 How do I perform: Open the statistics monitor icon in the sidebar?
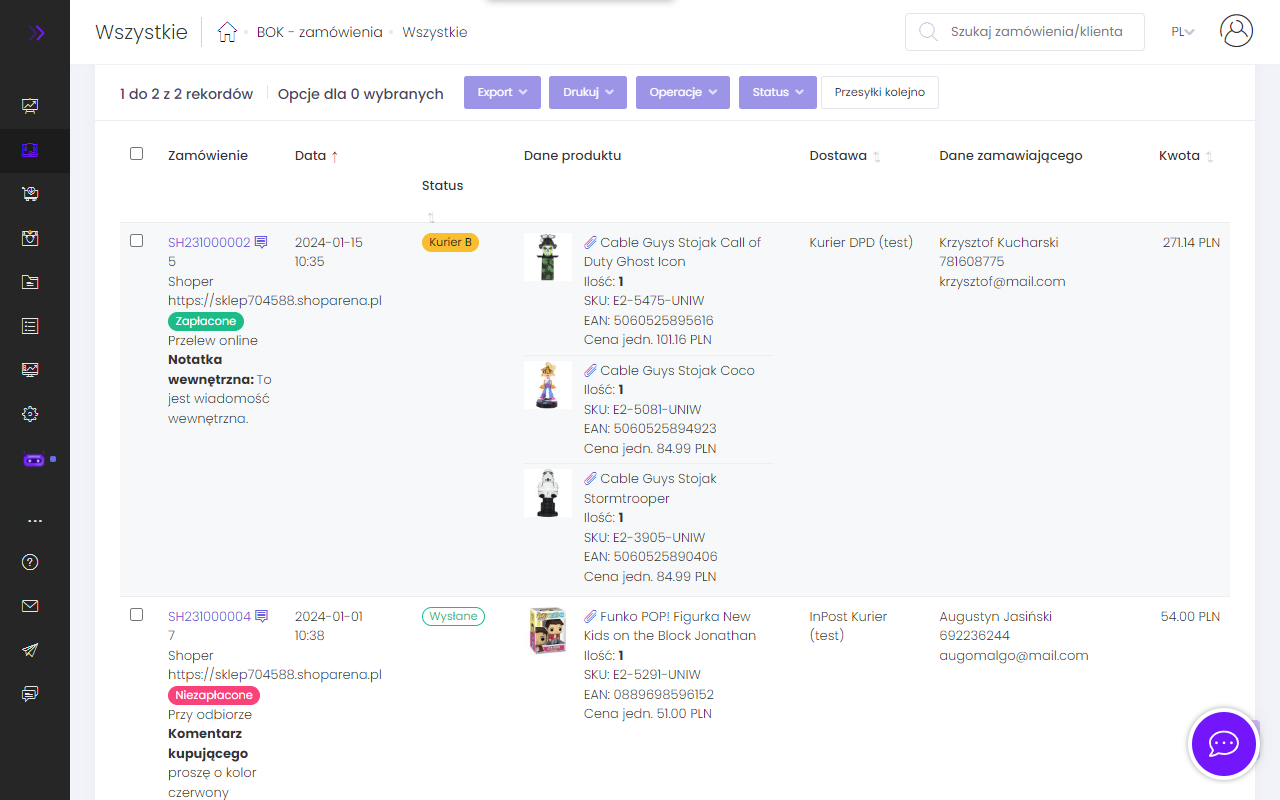pyautogui.click(x=30, y=369)
